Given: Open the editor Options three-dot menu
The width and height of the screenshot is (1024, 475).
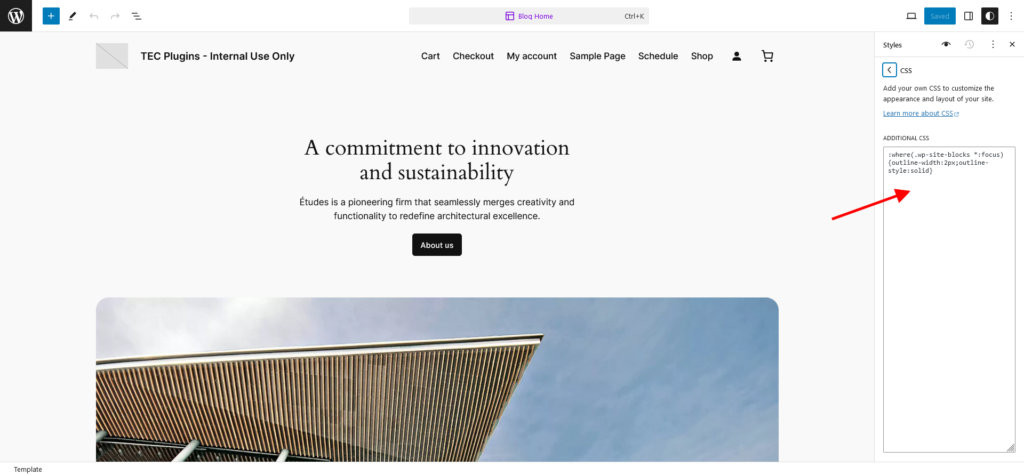Looking at the screenshot, I should 1011,16.
